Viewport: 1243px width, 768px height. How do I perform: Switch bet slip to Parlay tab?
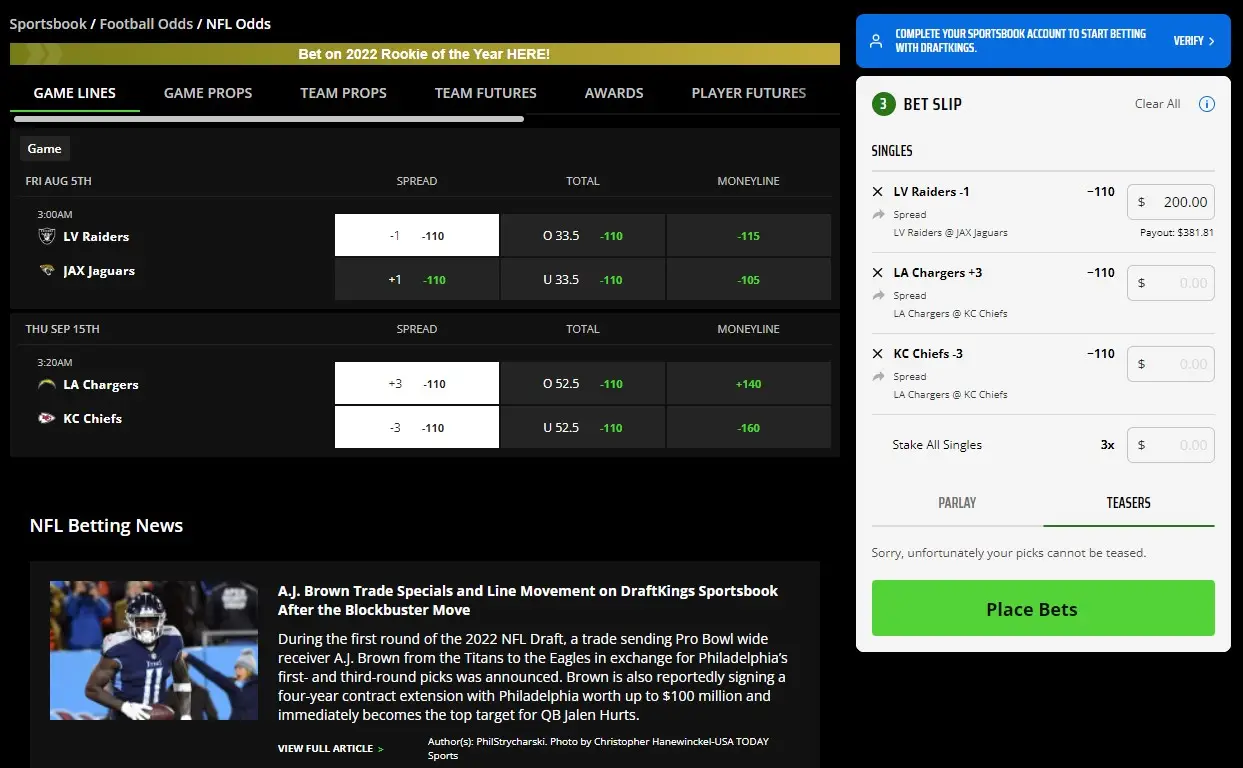[957, 503]
